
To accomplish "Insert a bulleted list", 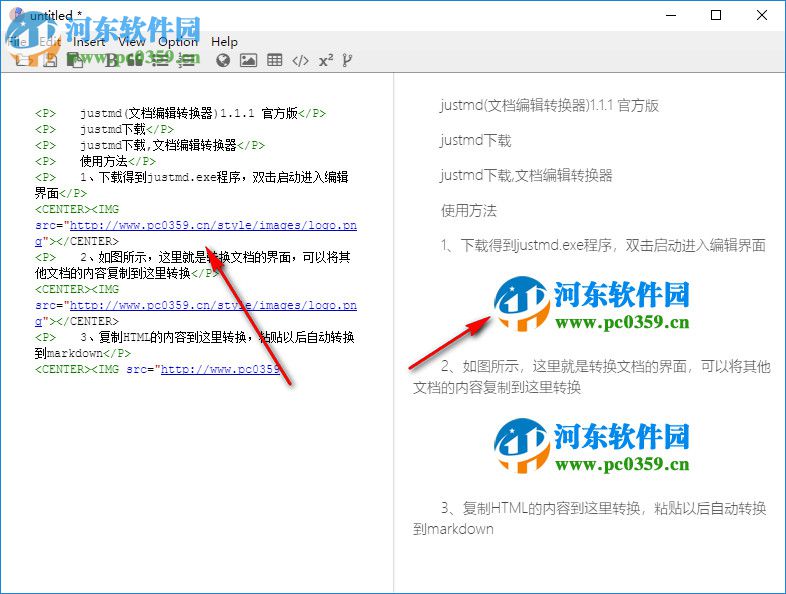I will (x=160, y=61).
